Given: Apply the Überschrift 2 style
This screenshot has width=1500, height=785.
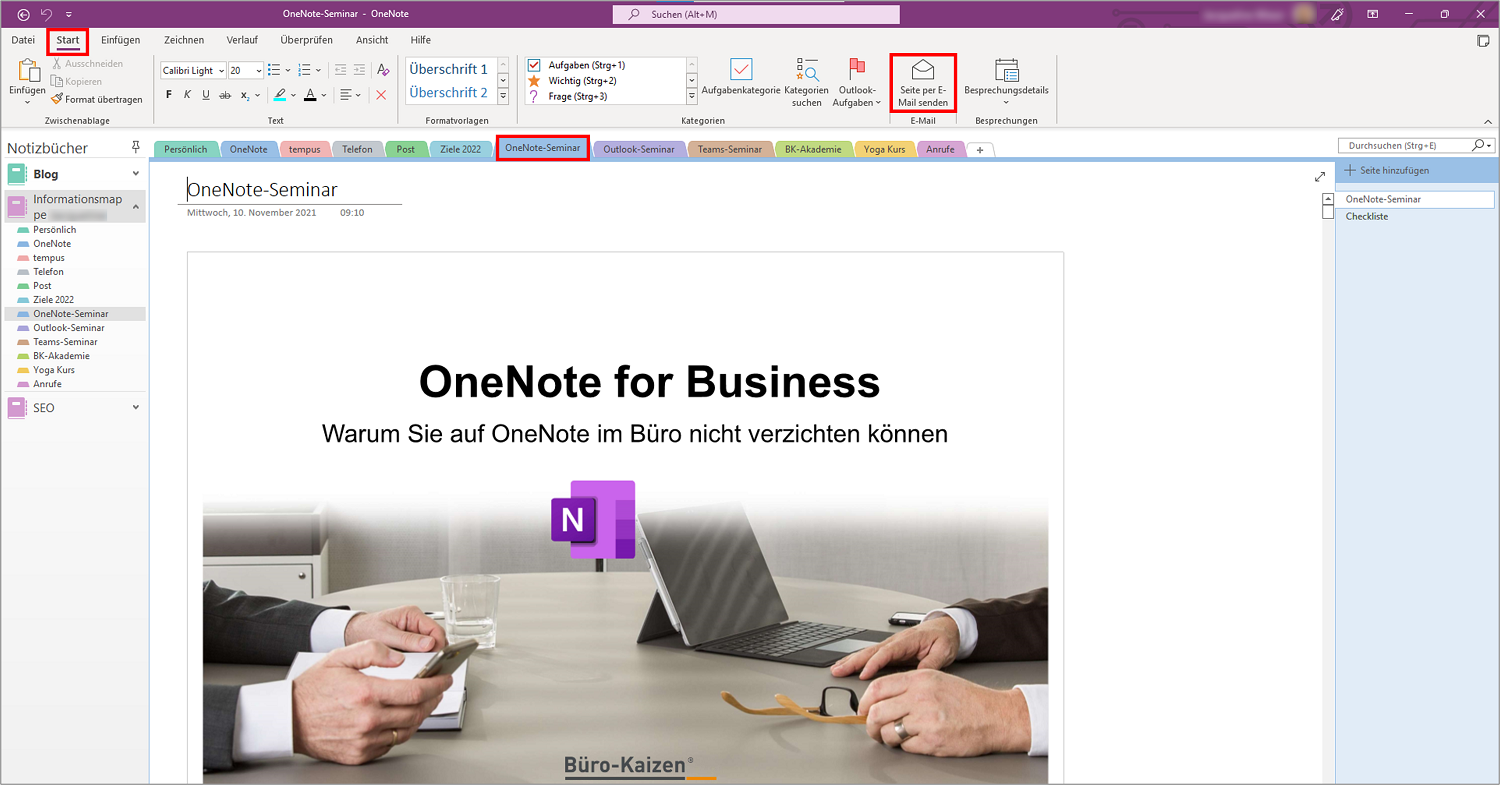Looking at the screenshot, I should coord(449,92).
